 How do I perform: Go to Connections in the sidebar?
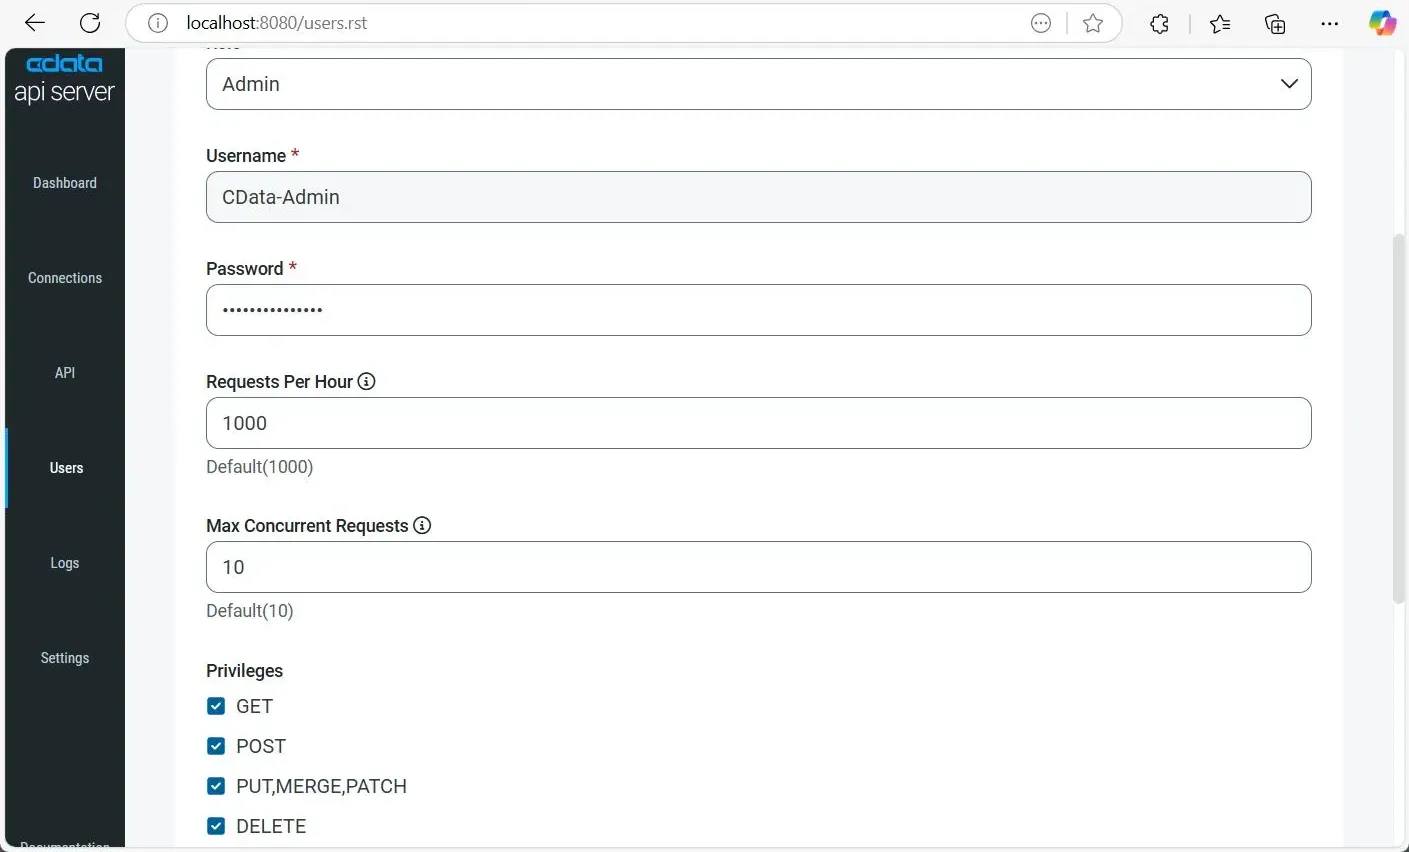pos(65,278)
